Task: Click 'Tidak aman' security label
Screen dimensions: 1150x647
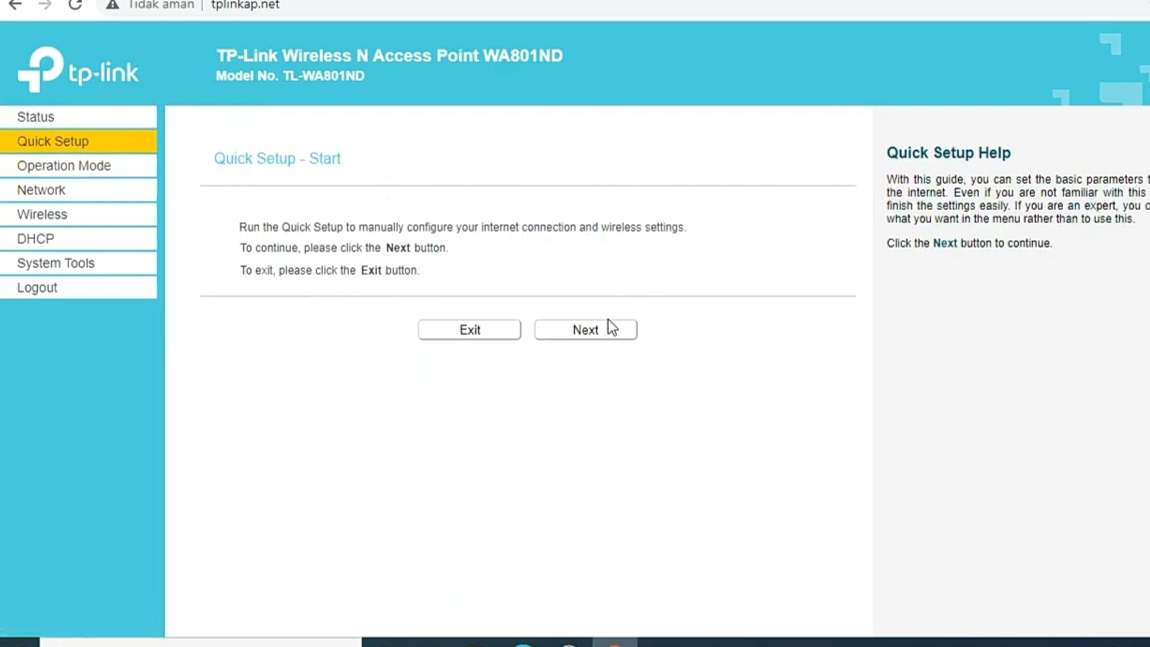Action: point(161,5)
